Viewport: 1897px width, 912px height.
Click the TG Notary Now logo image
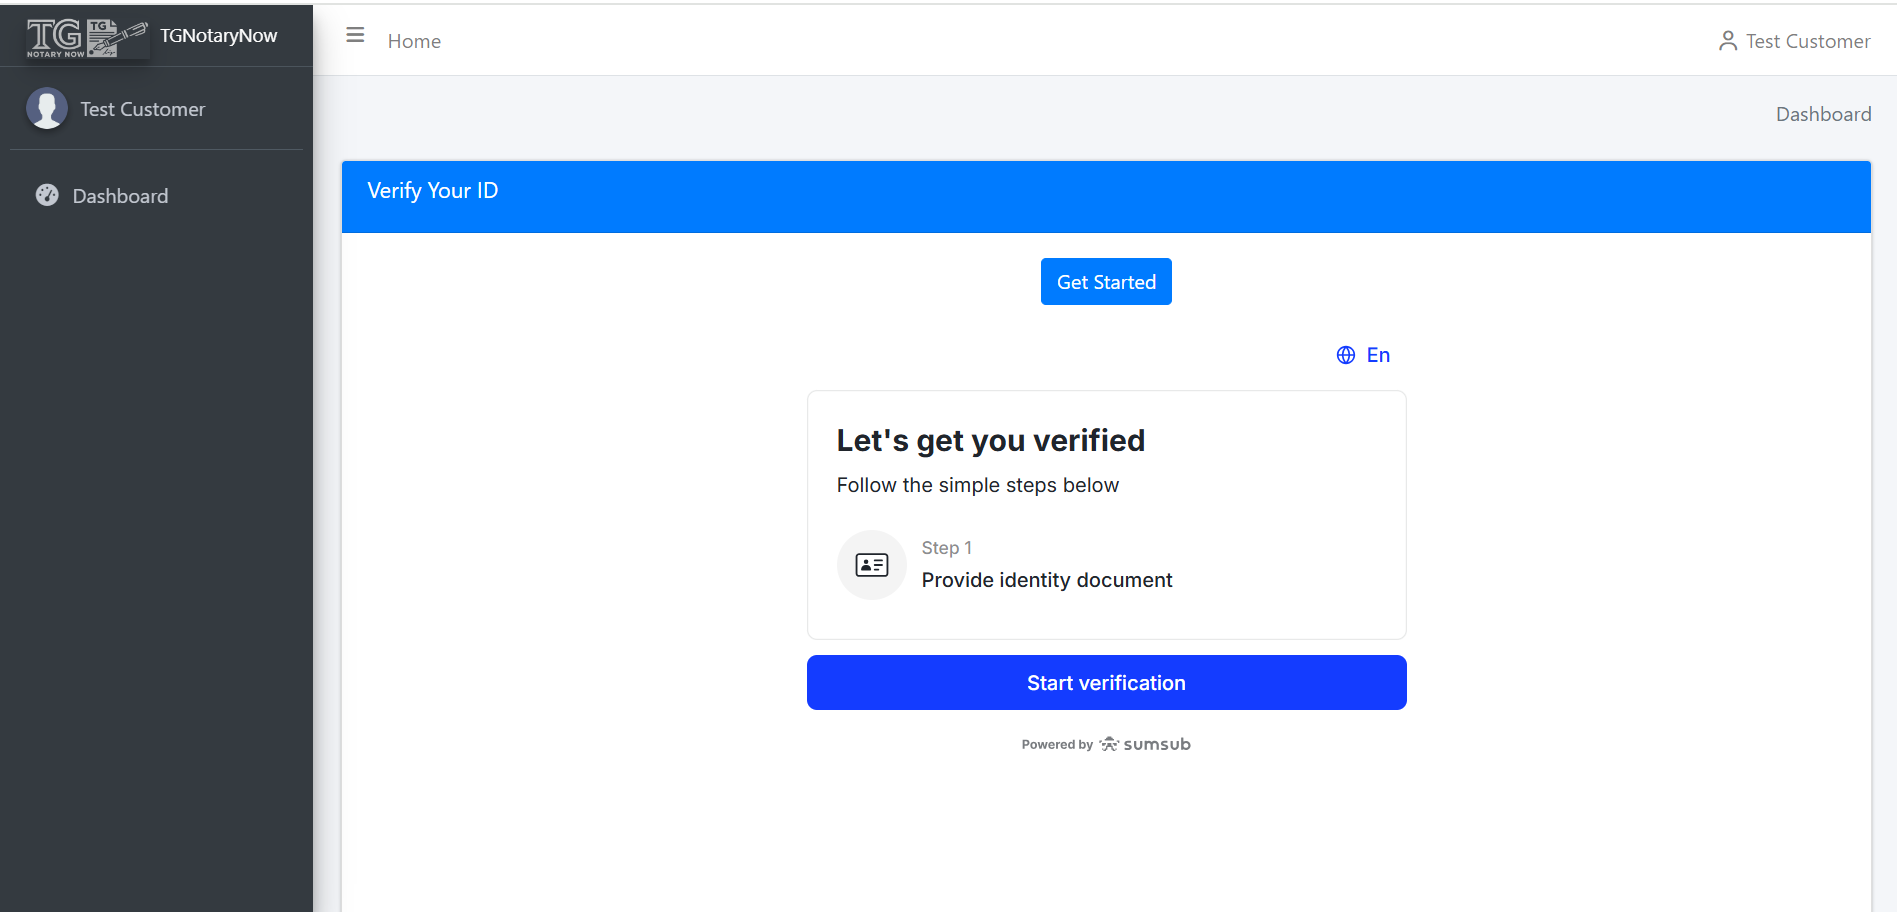tap(86, 37)
